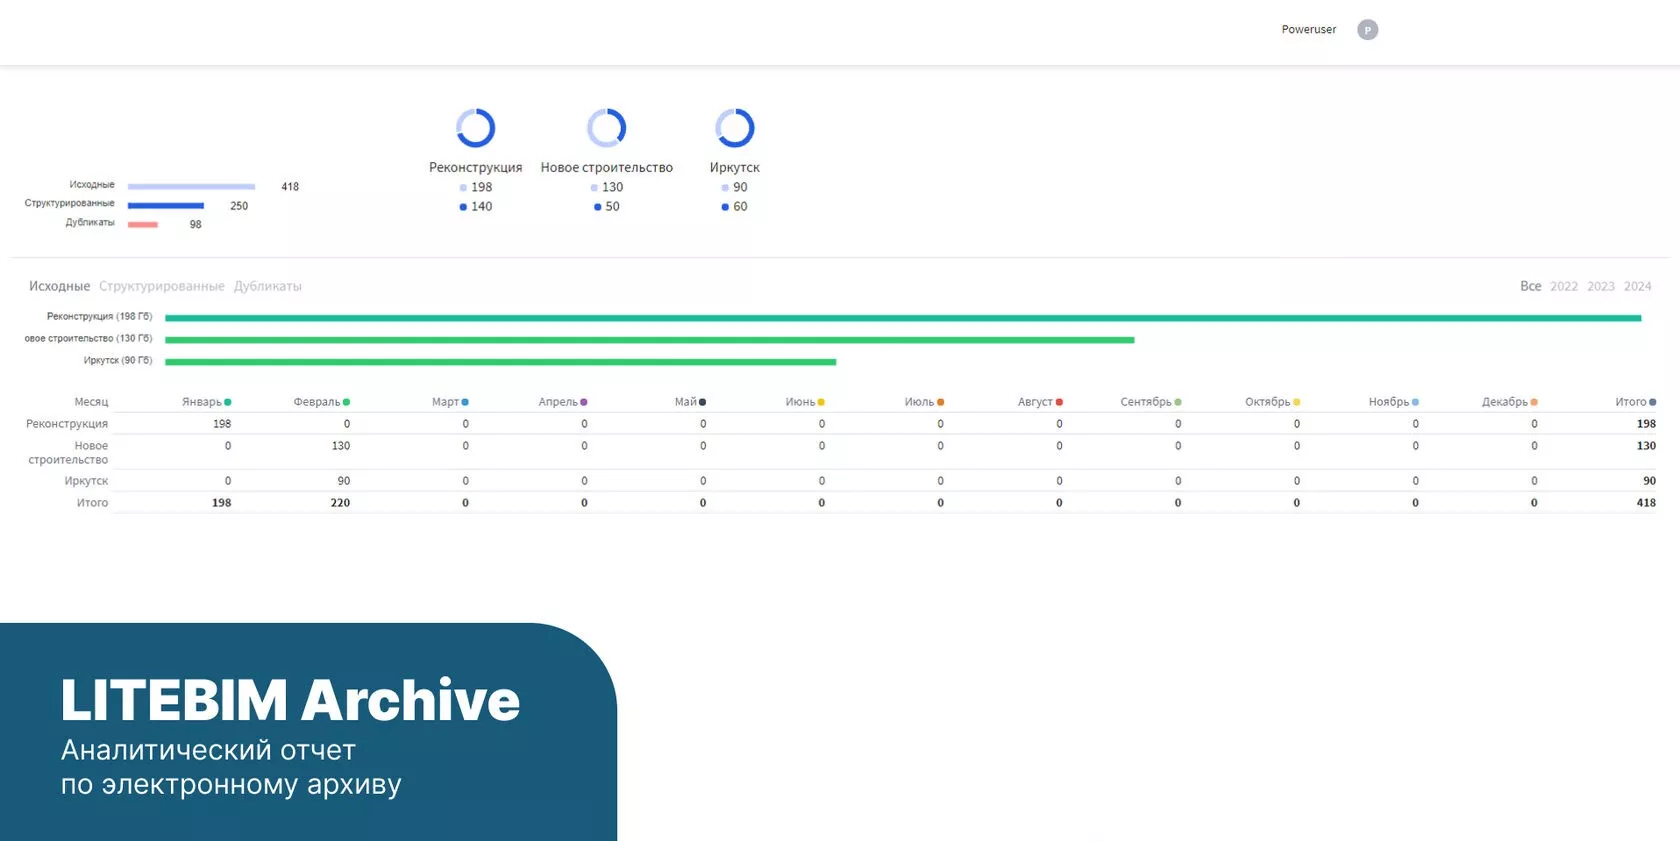Click the orange dot next to Июль
This screenshot has width=1680, height=841.
click(940, 402)
